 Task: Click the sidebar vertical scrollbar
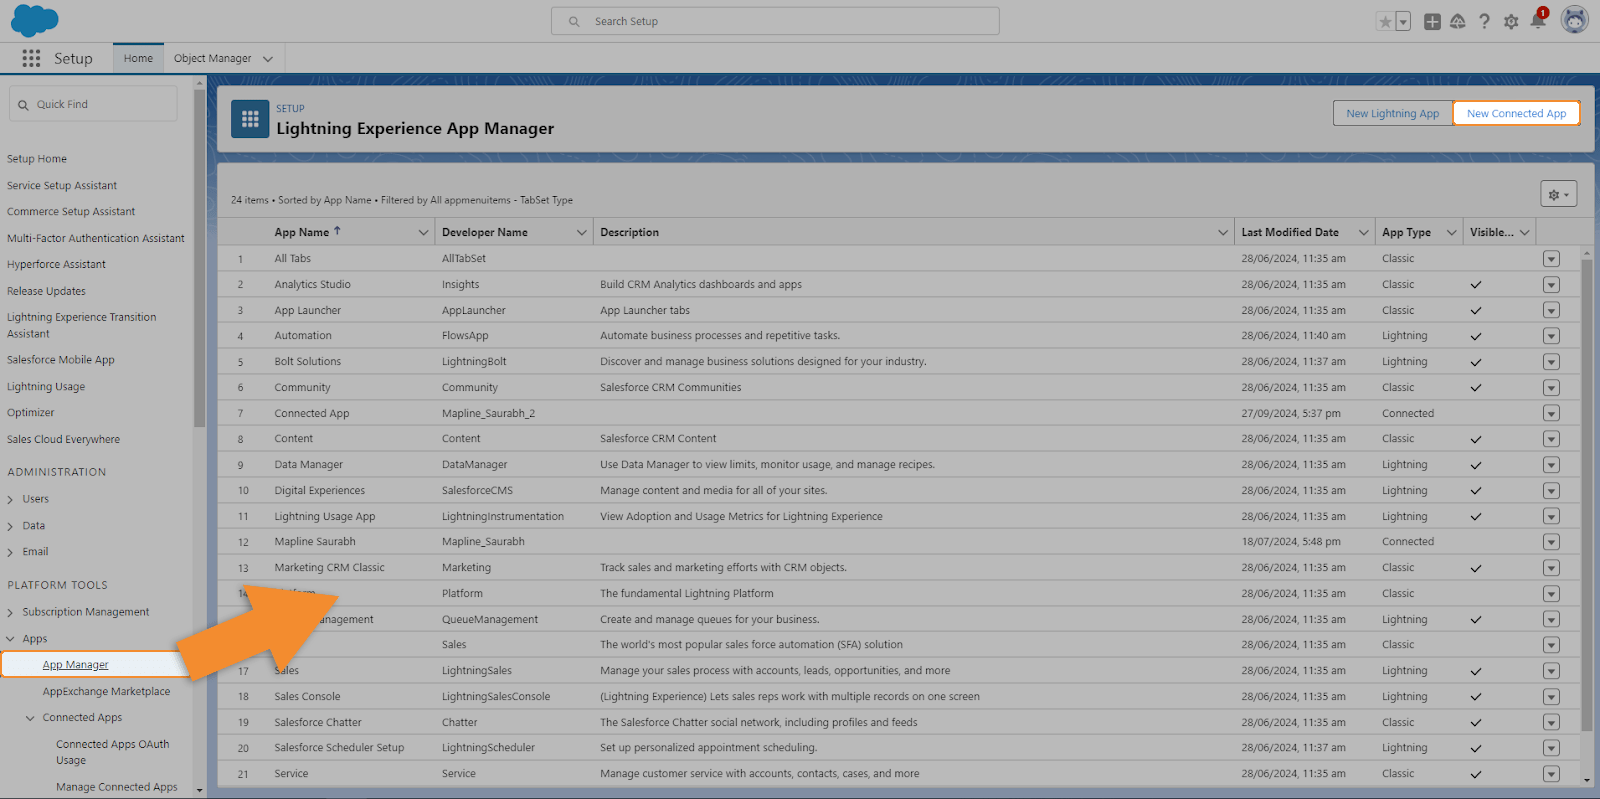point(200,260)
